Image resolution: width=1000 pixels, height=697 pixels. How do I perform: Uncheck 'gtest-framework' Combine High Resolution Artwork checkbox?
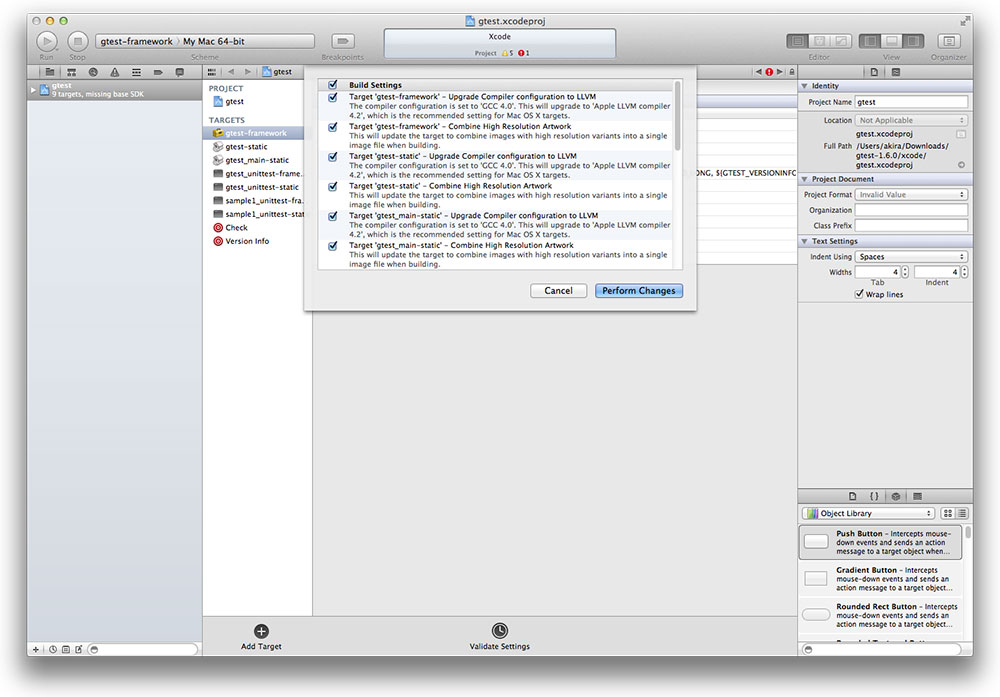coord(332,127)
